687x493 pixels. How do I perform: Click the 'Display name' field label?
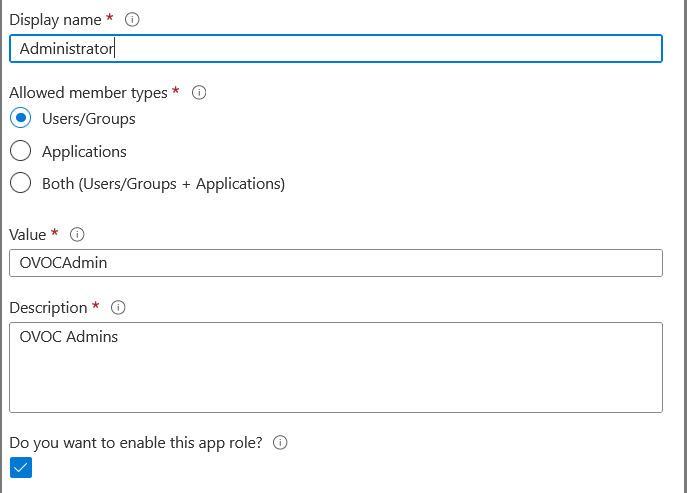55,19
